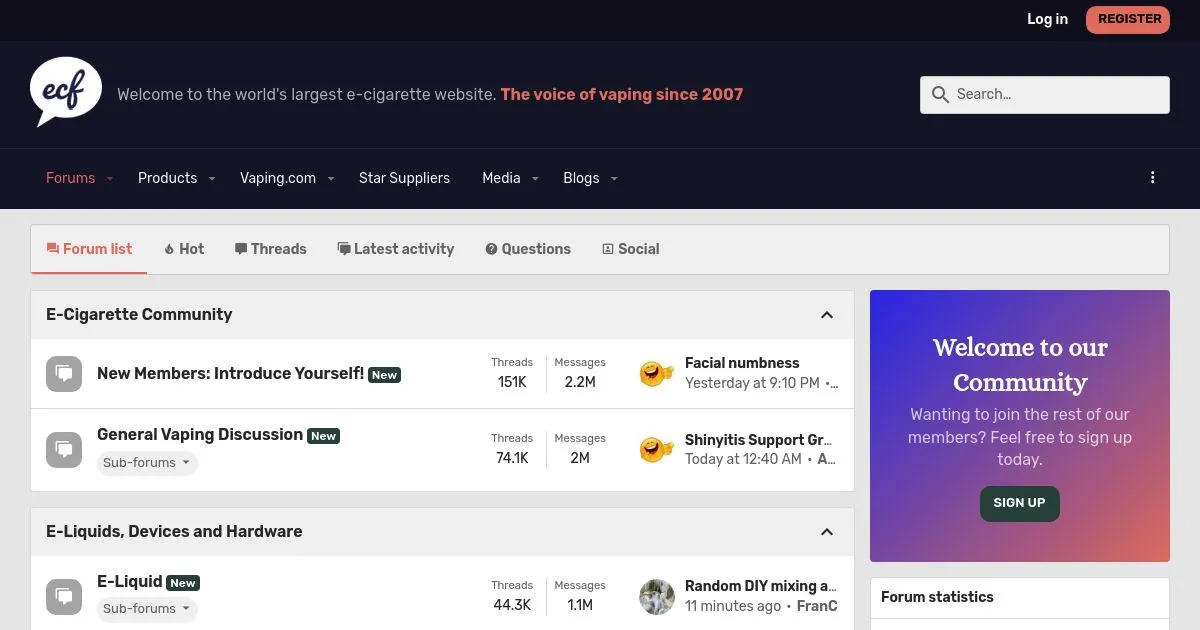The image size is (1200, 630).
Task: Expand the Products dropdown arrow
Action: pyautogui.click(x=212, y=179)
